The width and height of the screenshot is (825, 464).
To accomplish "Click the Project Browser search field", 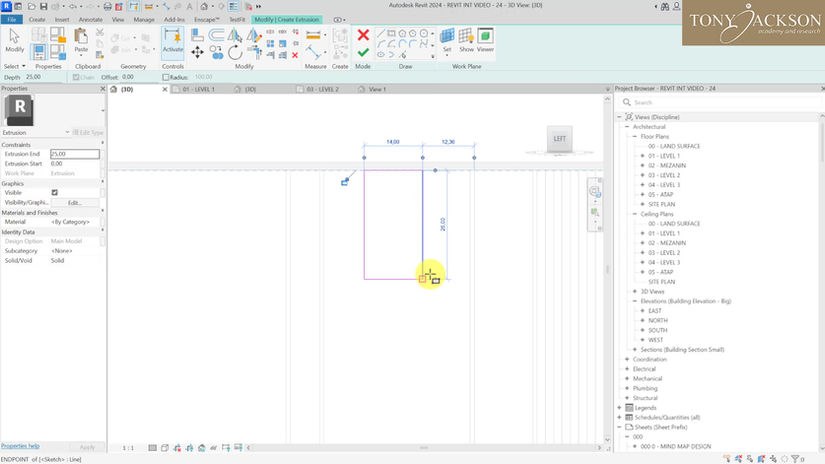I will [723, 103].
